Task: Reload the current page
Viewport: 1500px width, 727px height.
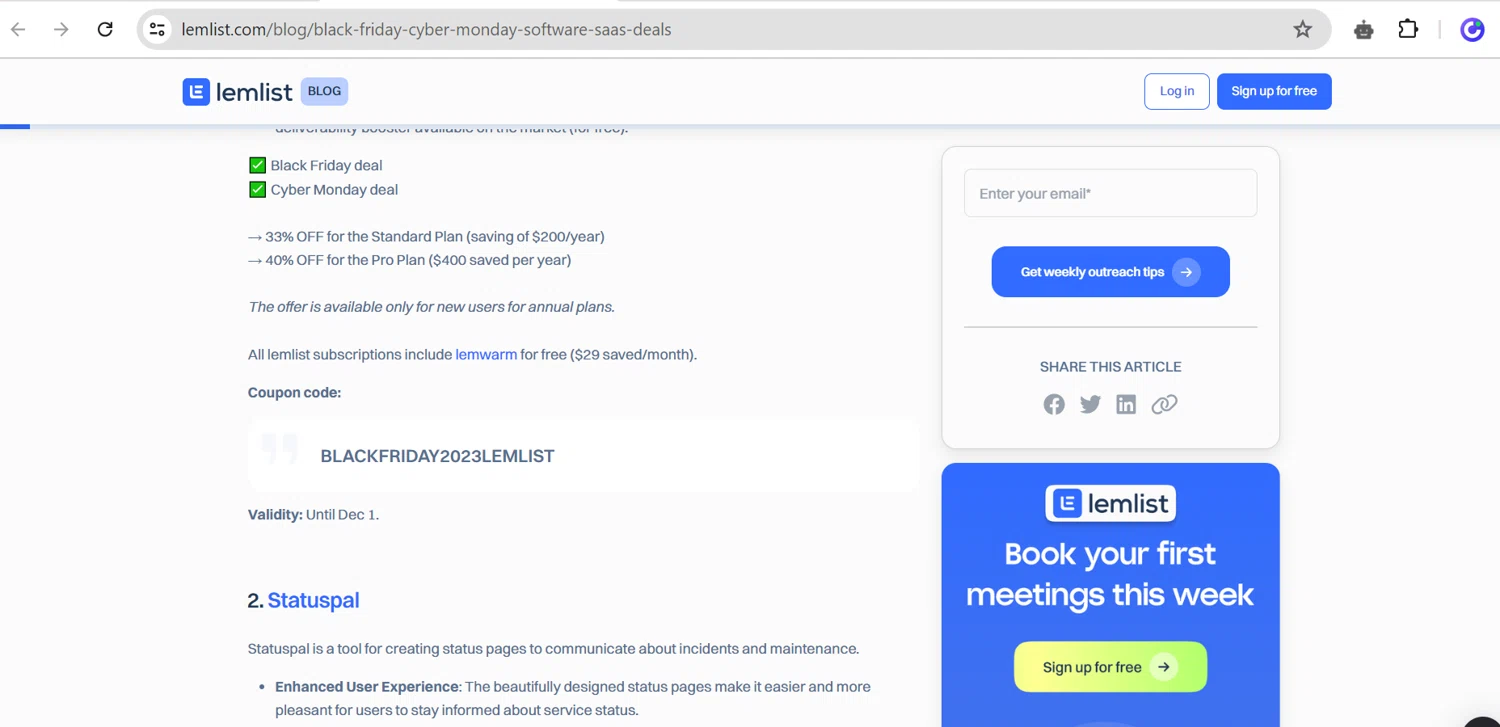Action: pyautogui.click(x=105, y=29)
